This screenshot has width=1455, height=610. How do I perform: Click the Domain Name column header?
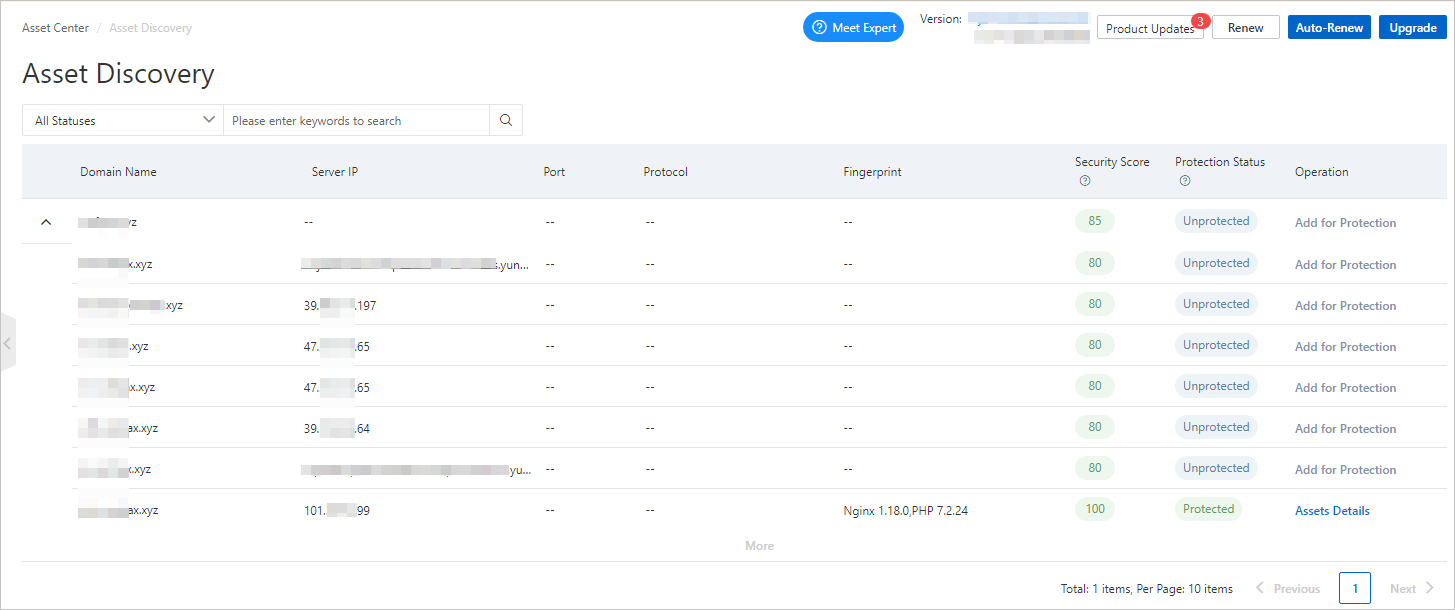[x=118, y=171]
